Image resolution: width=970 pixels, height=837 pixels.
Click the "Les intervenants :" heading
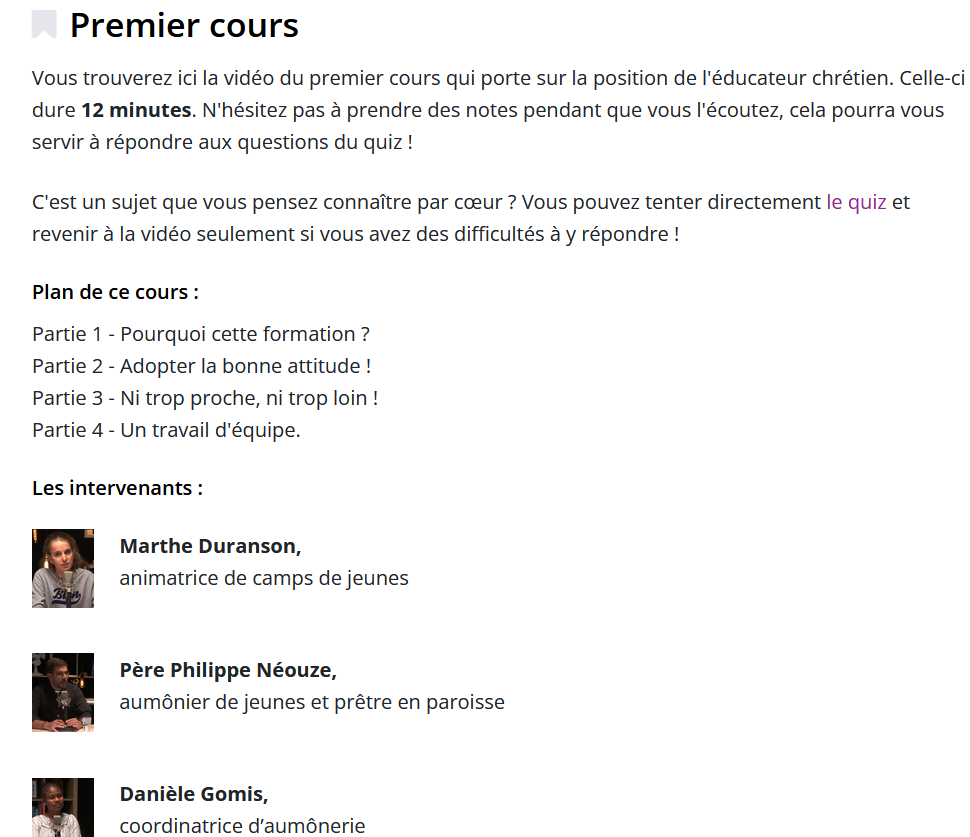point(118,488)
